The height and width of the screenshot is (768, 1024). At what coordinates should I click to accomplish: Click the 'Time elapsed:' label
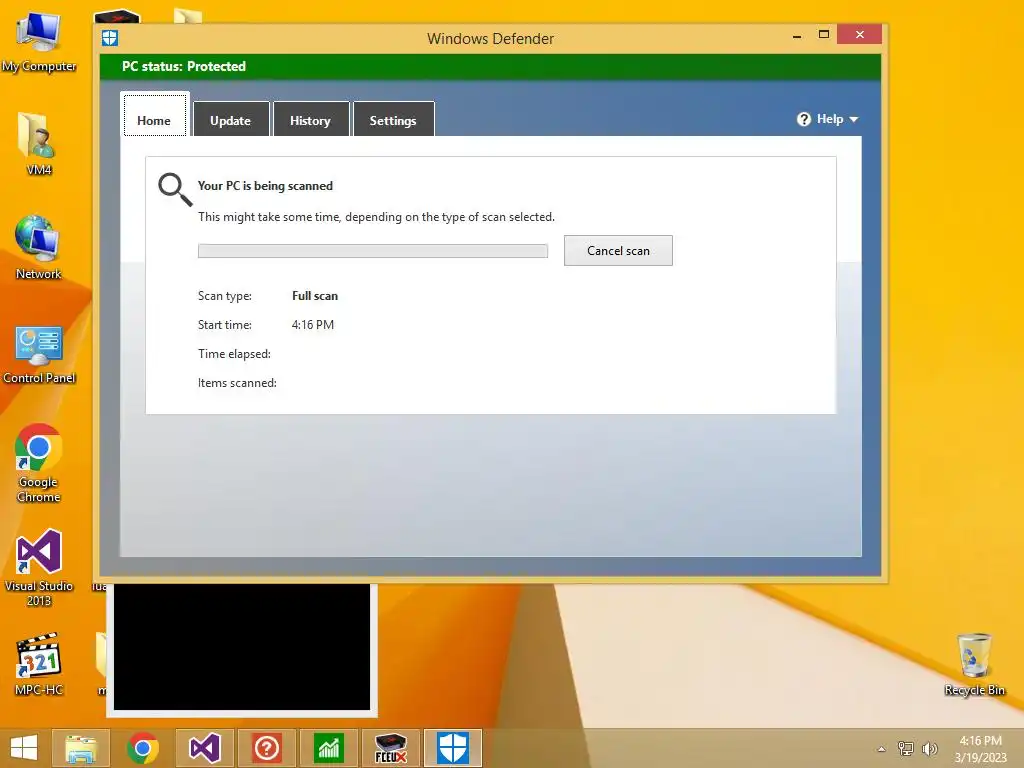tap(234, 354)
